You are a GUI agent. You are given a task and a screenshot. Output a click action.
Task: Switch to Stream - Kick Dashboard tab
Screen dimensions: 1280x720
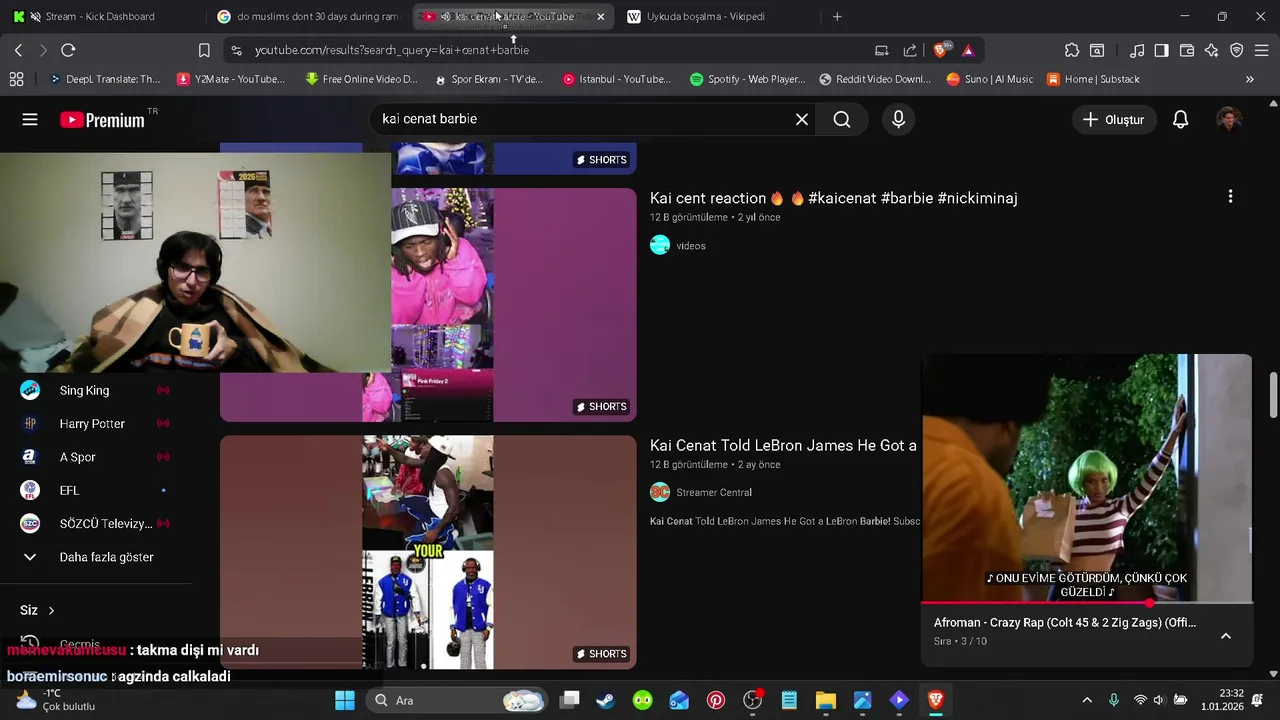pyautogui.click(x=100, y=16)
